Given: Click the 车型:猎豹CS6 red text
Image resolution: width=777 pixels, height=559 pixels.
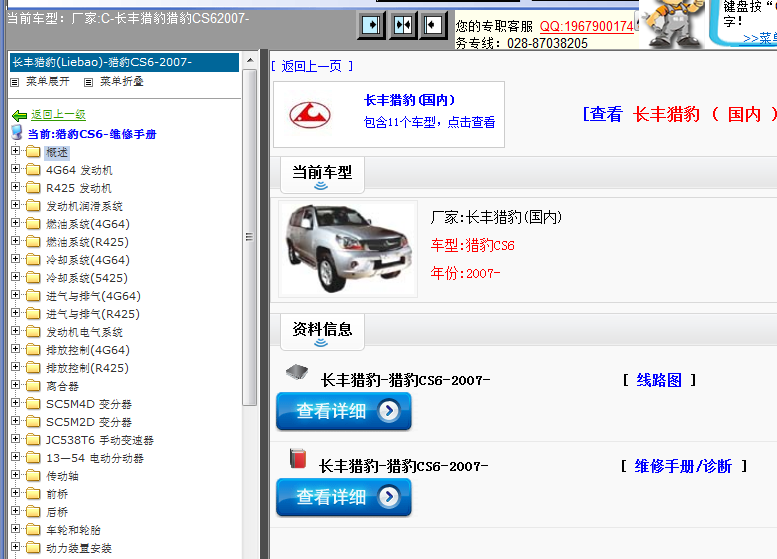Looking at the screenshot, I should click(473, 245).
